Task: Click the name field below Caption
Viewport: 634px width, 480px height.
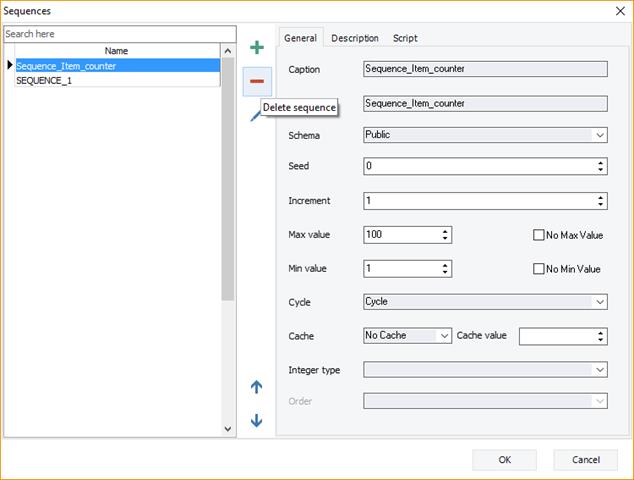Action: click(x=485, y=104)
